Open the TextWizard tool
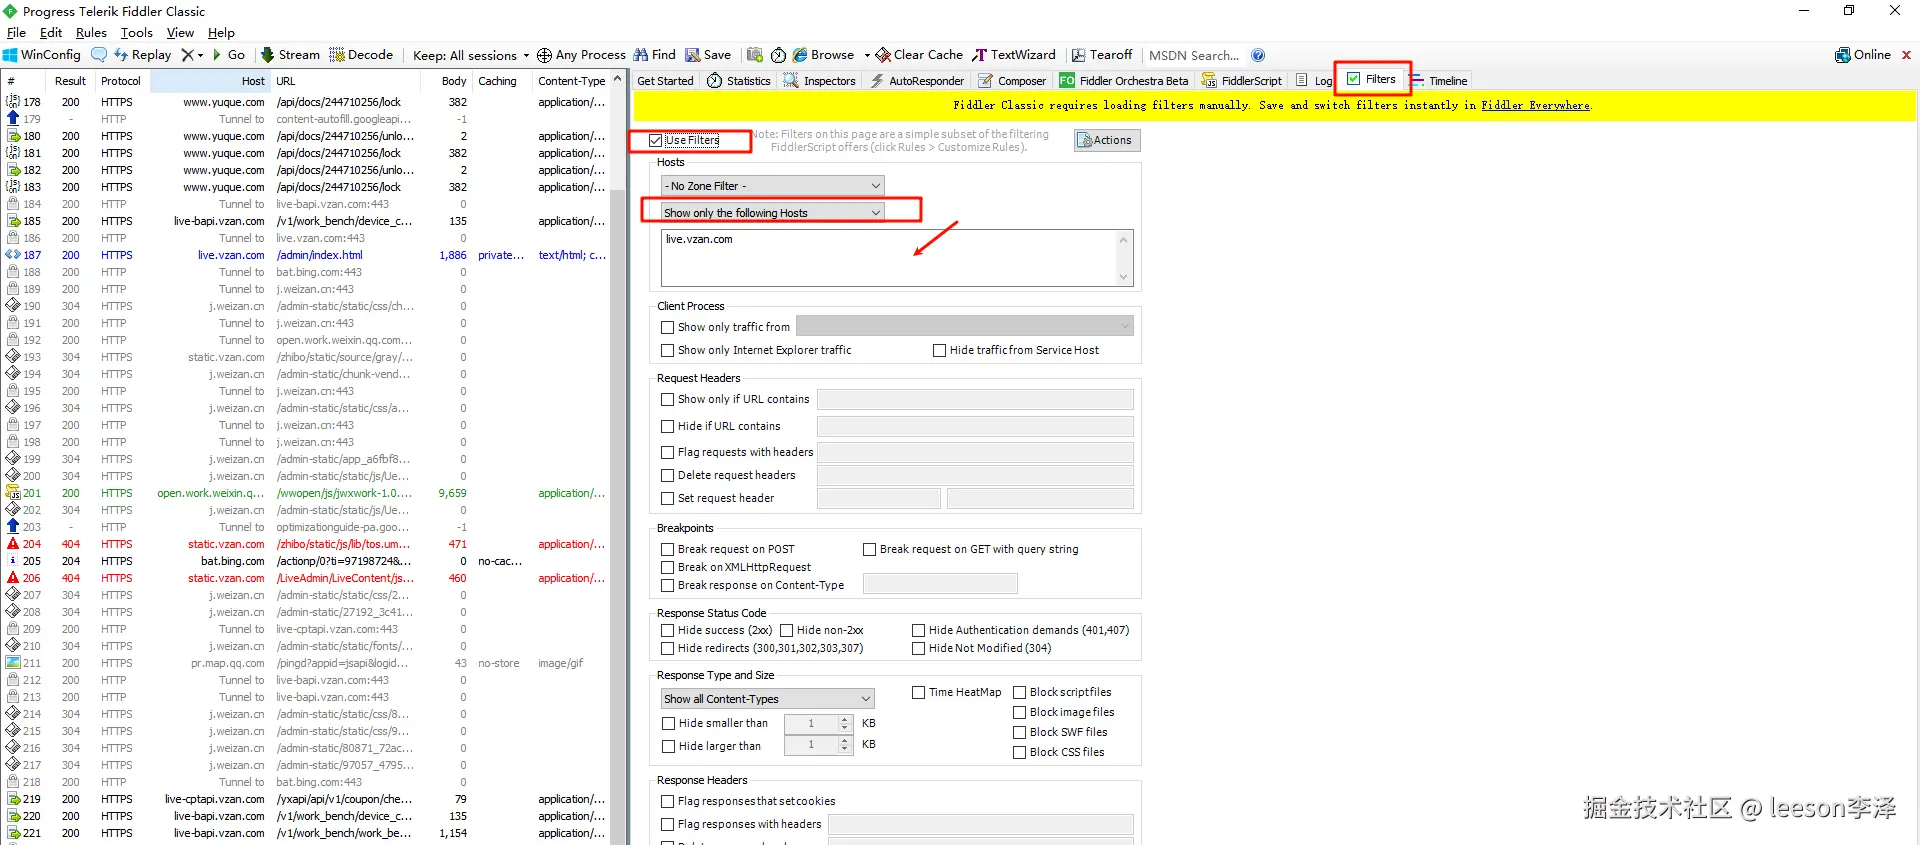This screenshot has width=1920, height=845. tap(1014, 55)
